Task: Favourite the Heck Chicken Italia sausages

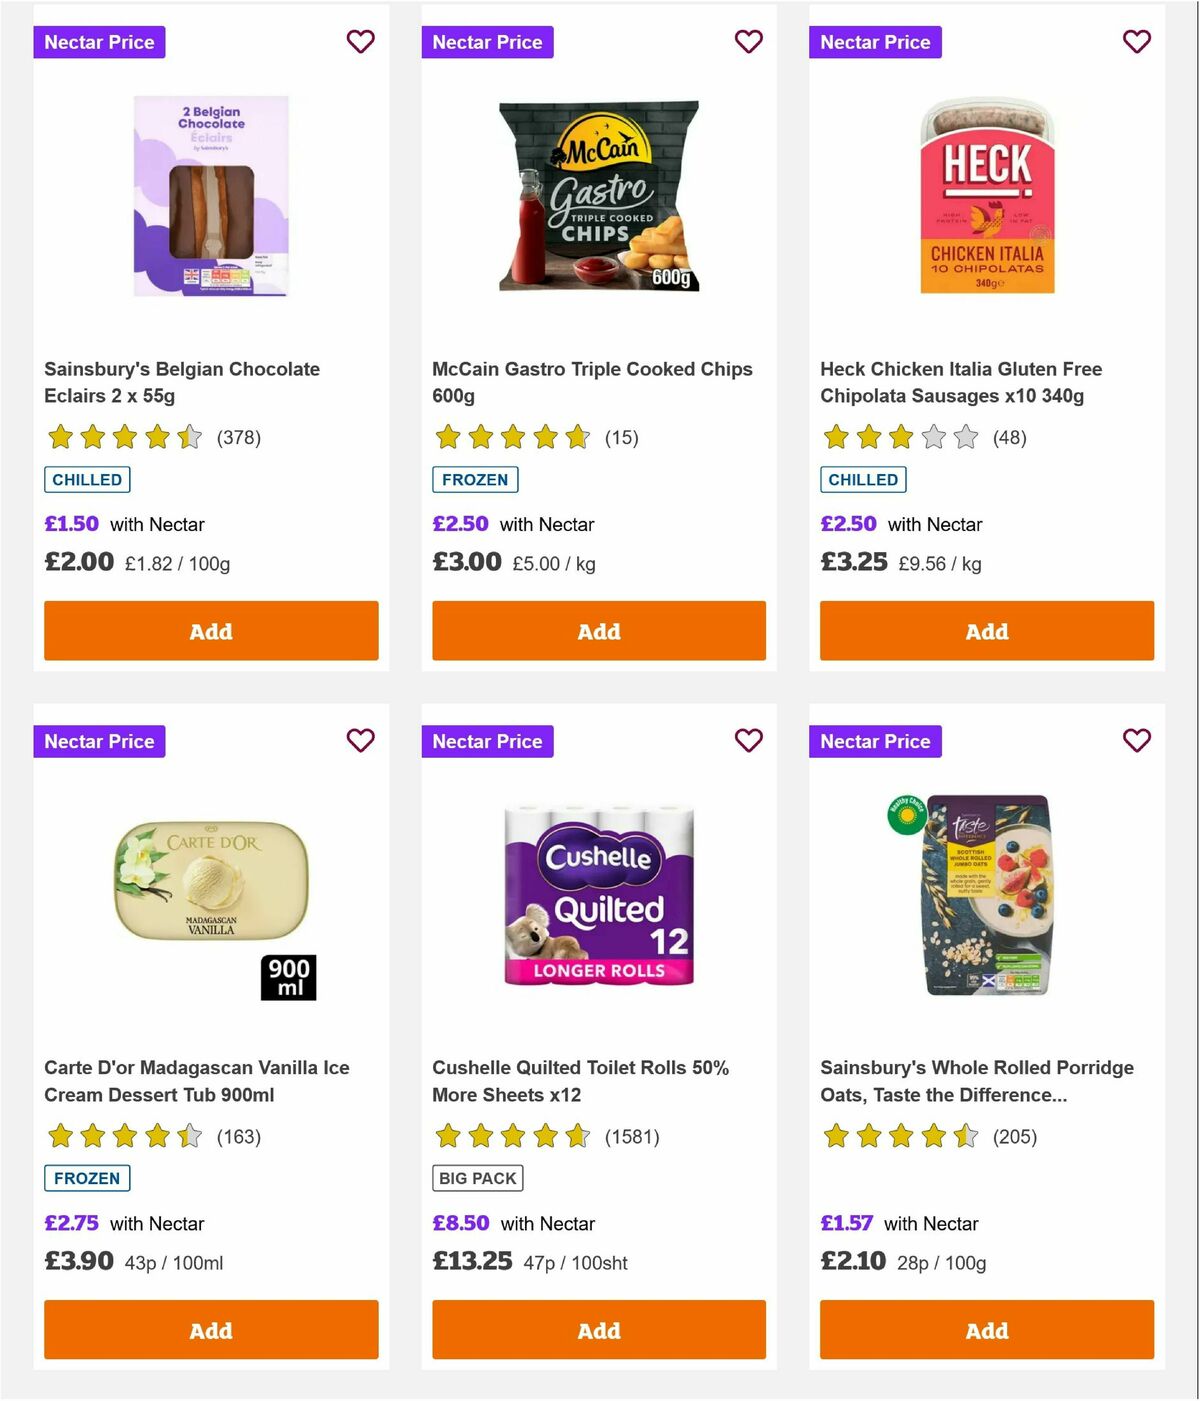Action: click(1136, 42)
